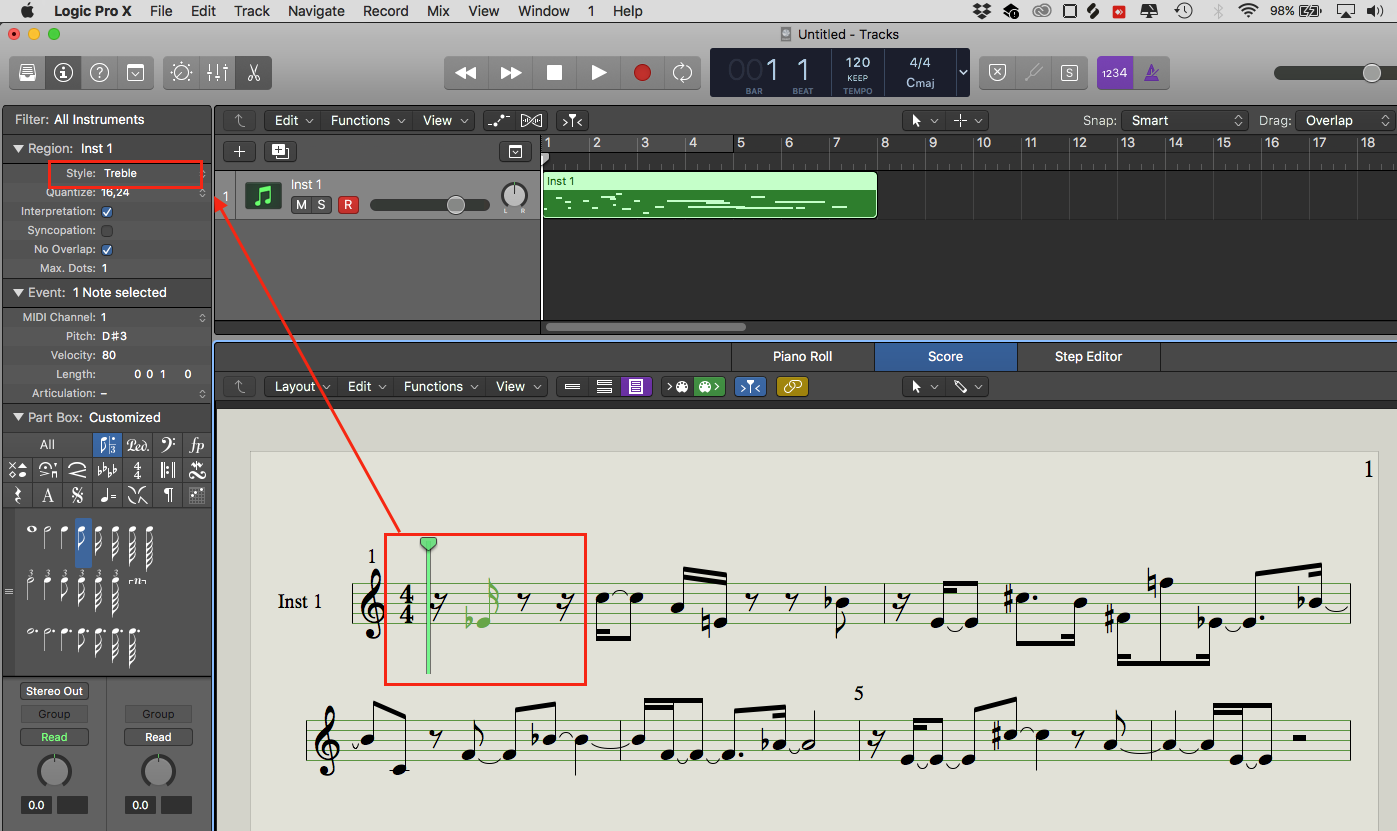1397x831 pixels.
Task: Click the link button in Score editor
Action: tap(792, 387)
